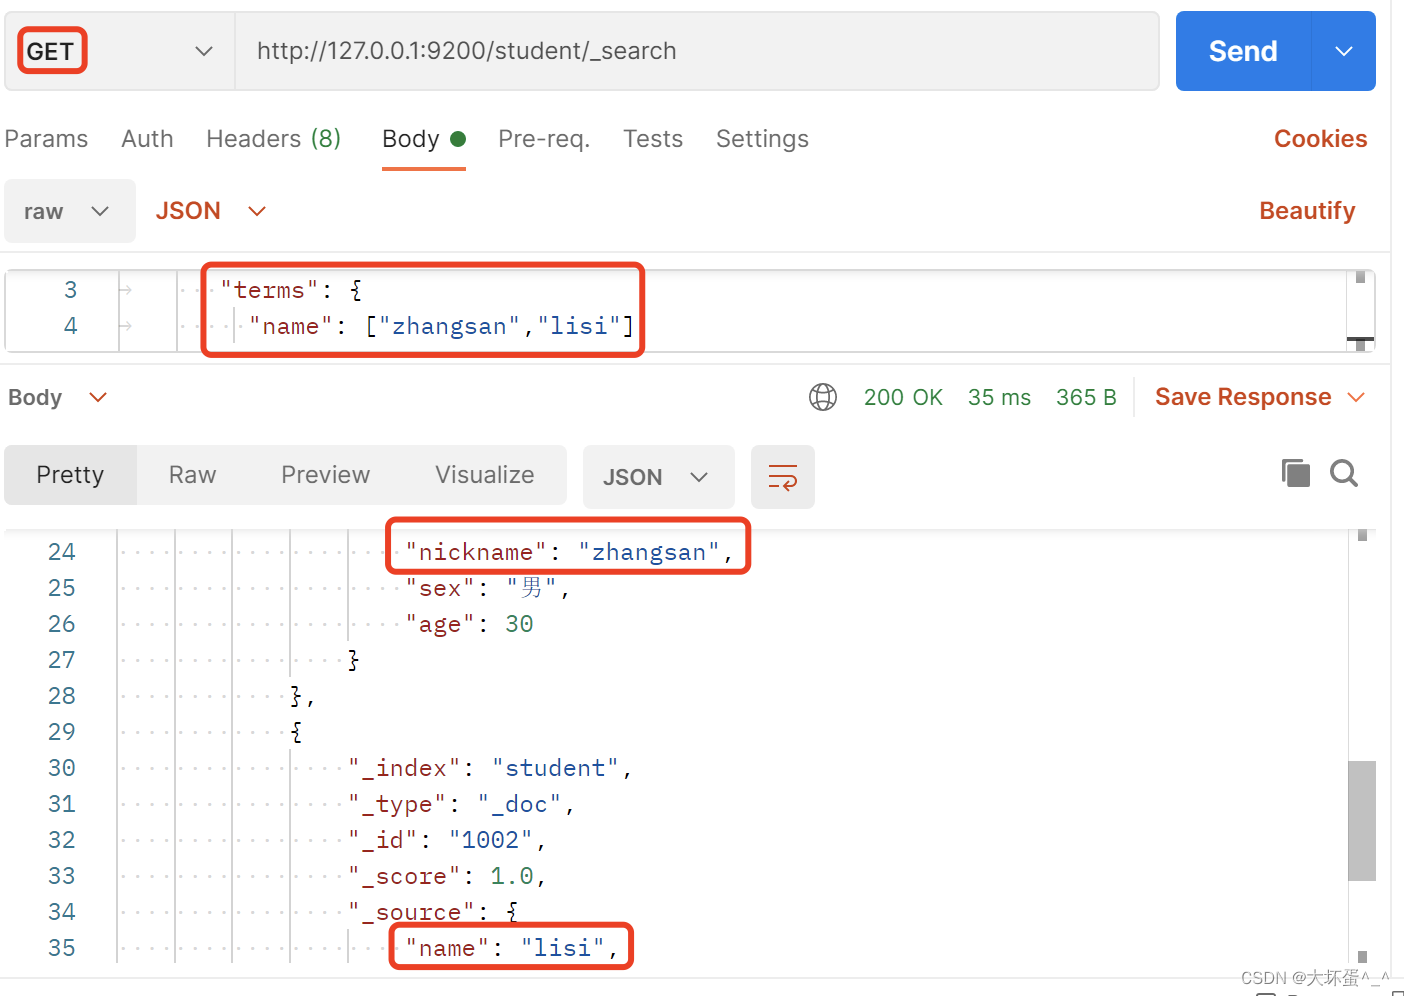This screenshot has height=996, width=1404.
Task: Click the 35 ms response time
Action: point(999,397)
